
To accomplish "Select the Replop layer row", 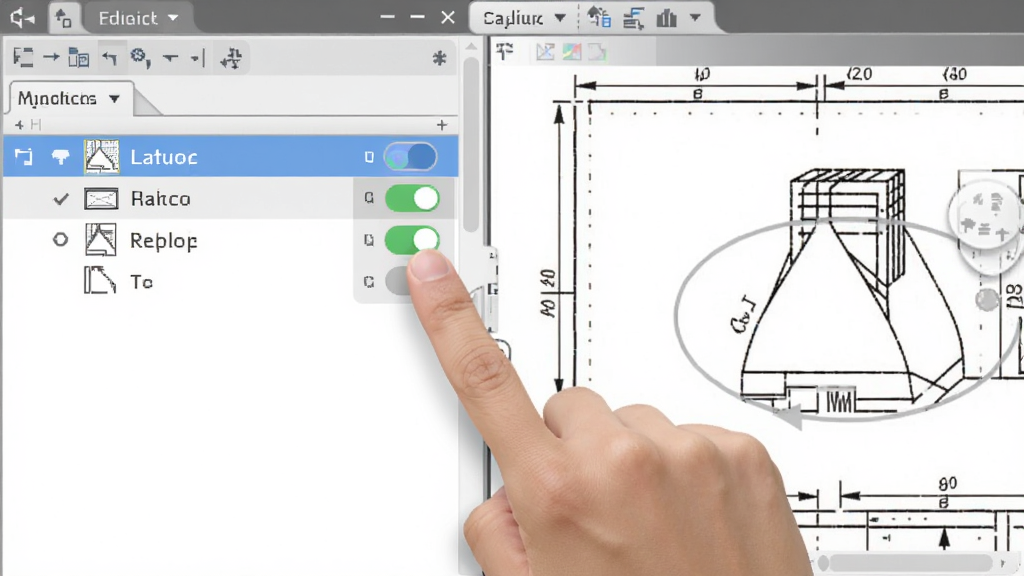I will coord(231,240).
